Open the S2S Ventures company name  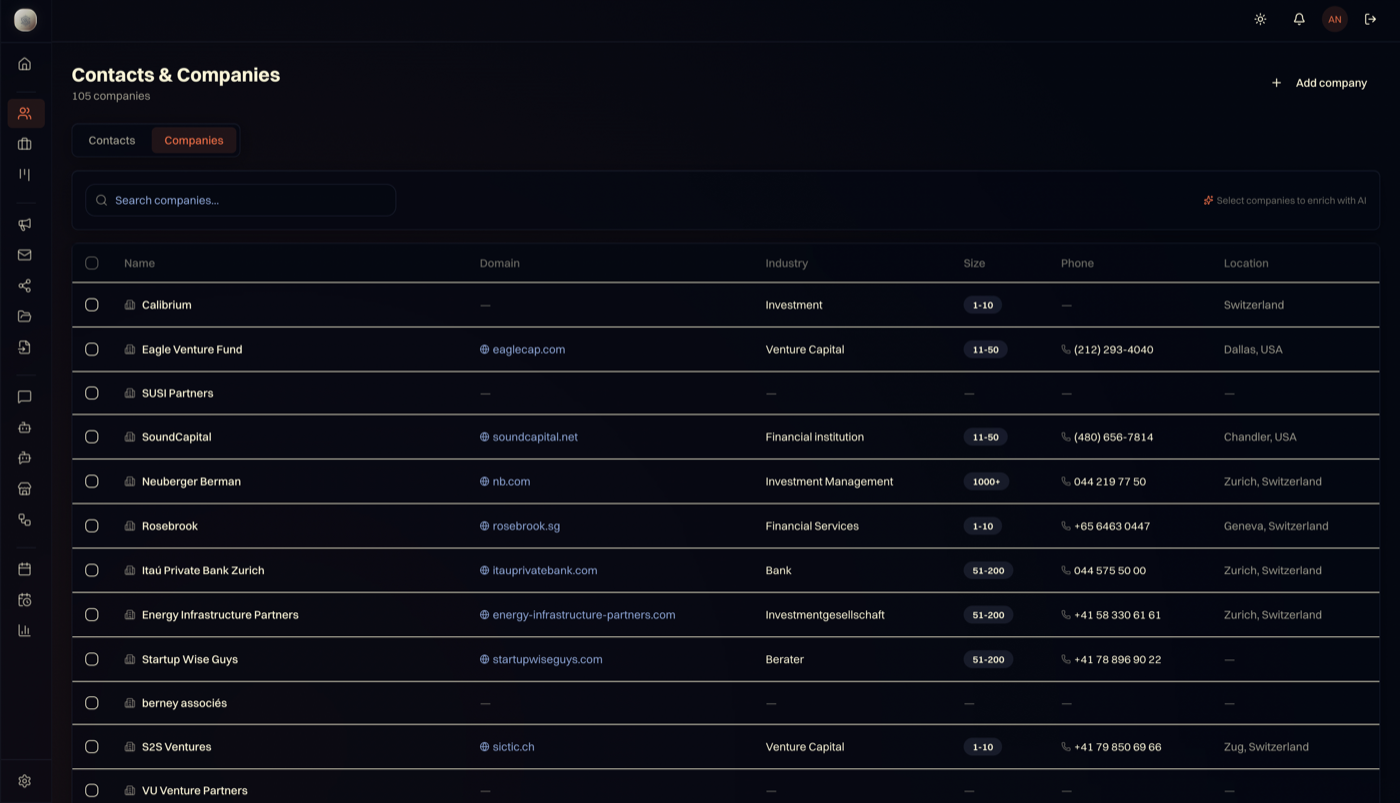tap(177, 747)
